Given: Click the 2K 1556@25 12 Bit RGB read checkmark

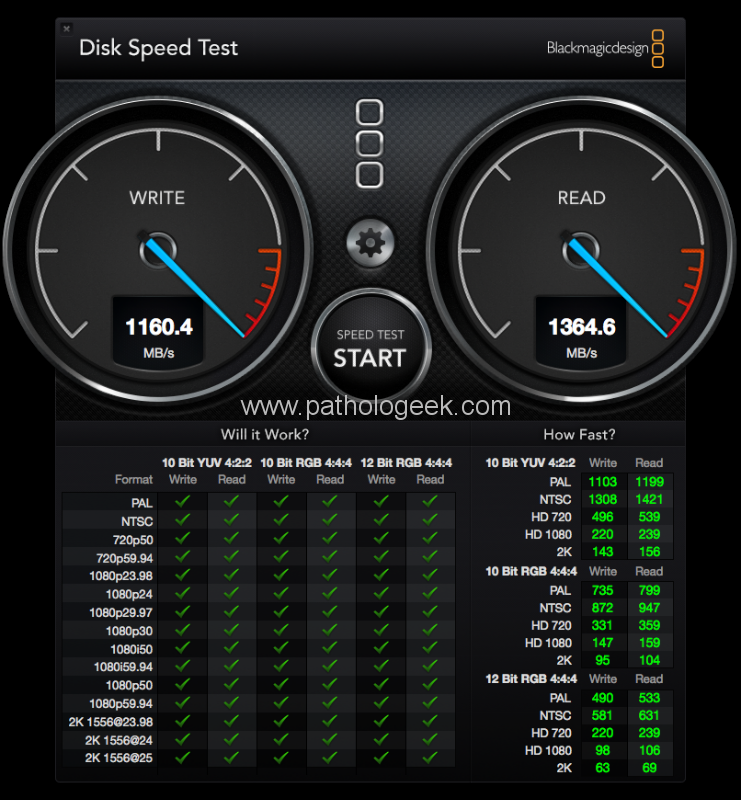Looking at the screenshot, I should [x=430, y=758].
